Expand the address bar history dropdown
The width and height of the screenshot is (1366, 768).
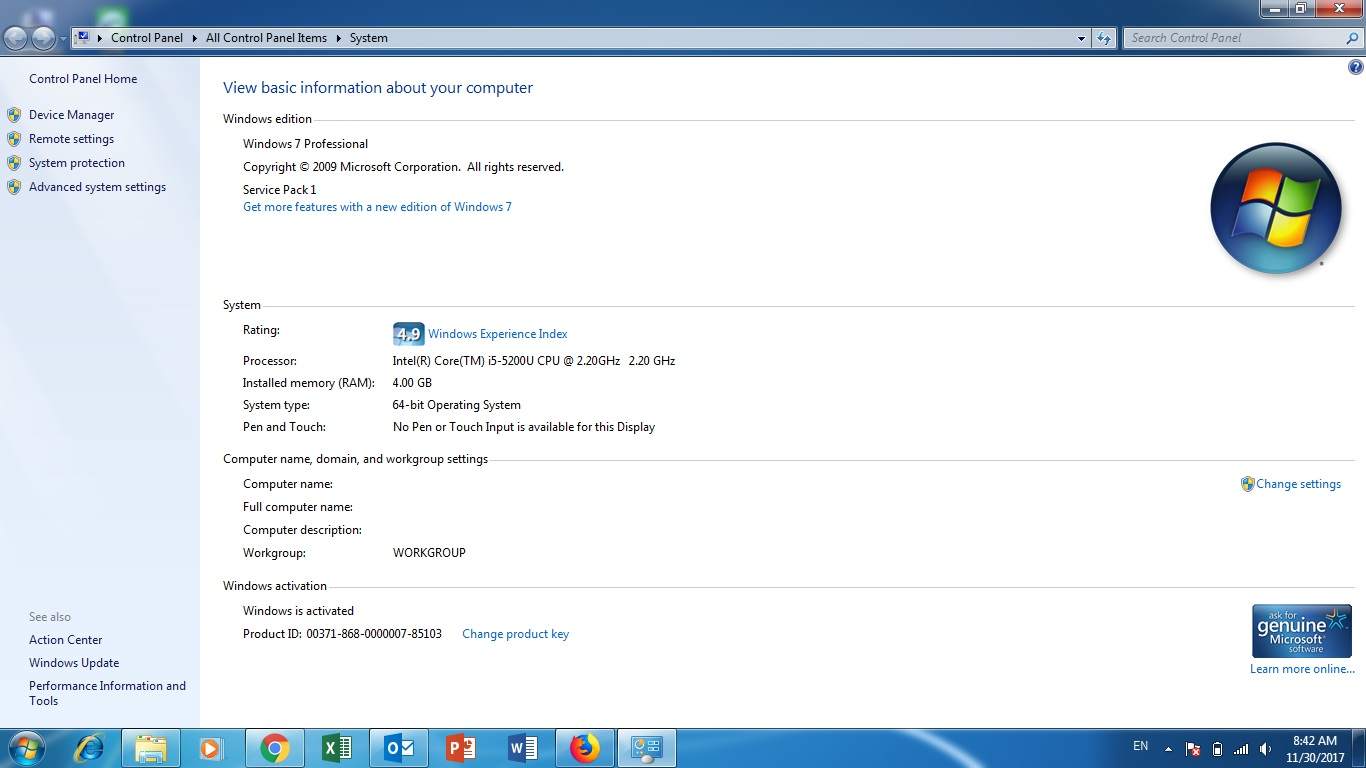point(1081,38)
